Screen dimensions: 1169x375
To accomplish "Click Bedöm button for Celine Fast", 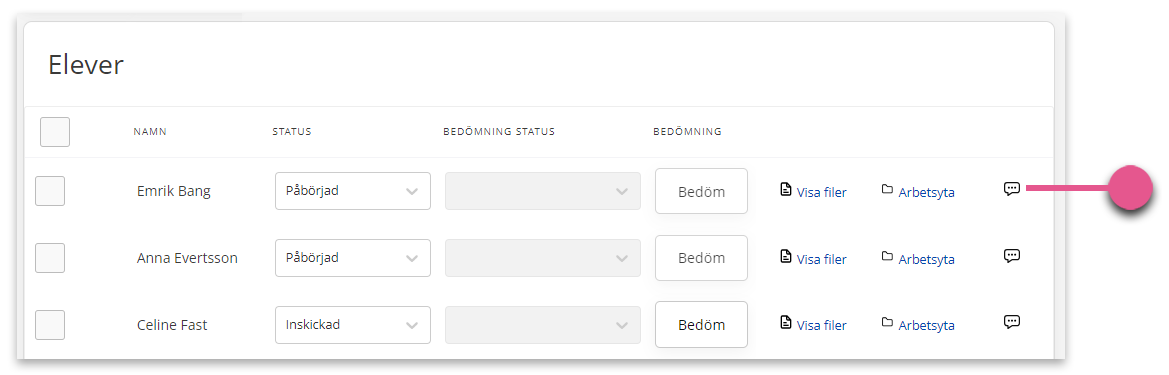I will tap(702, 325).
